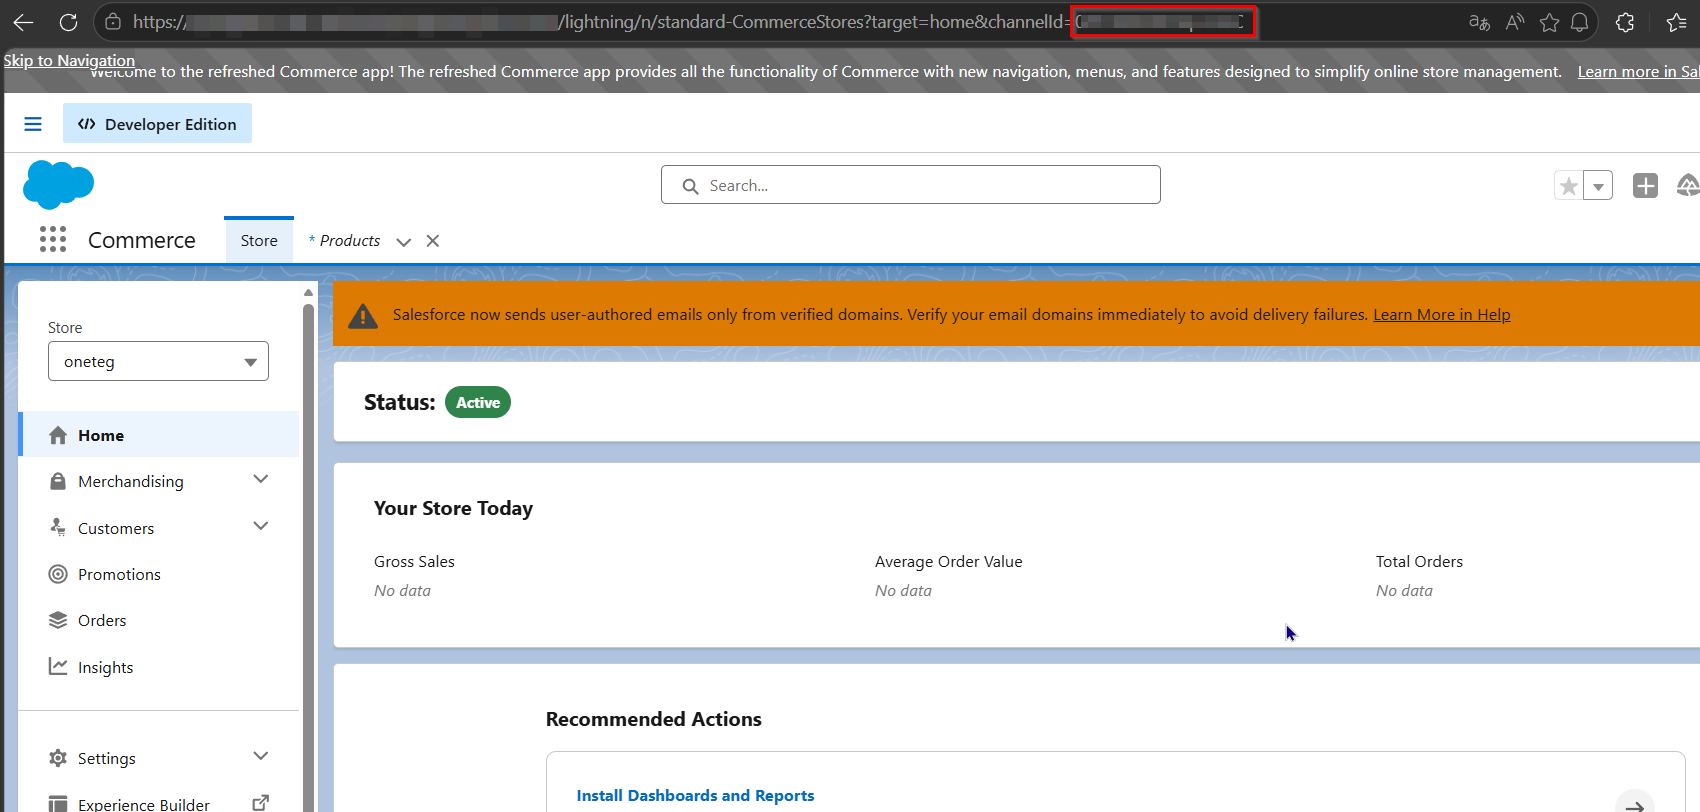The height and width of the screenshot is (812, 1700).
Task: Refresh the browser page
Action: click(68, 22)
